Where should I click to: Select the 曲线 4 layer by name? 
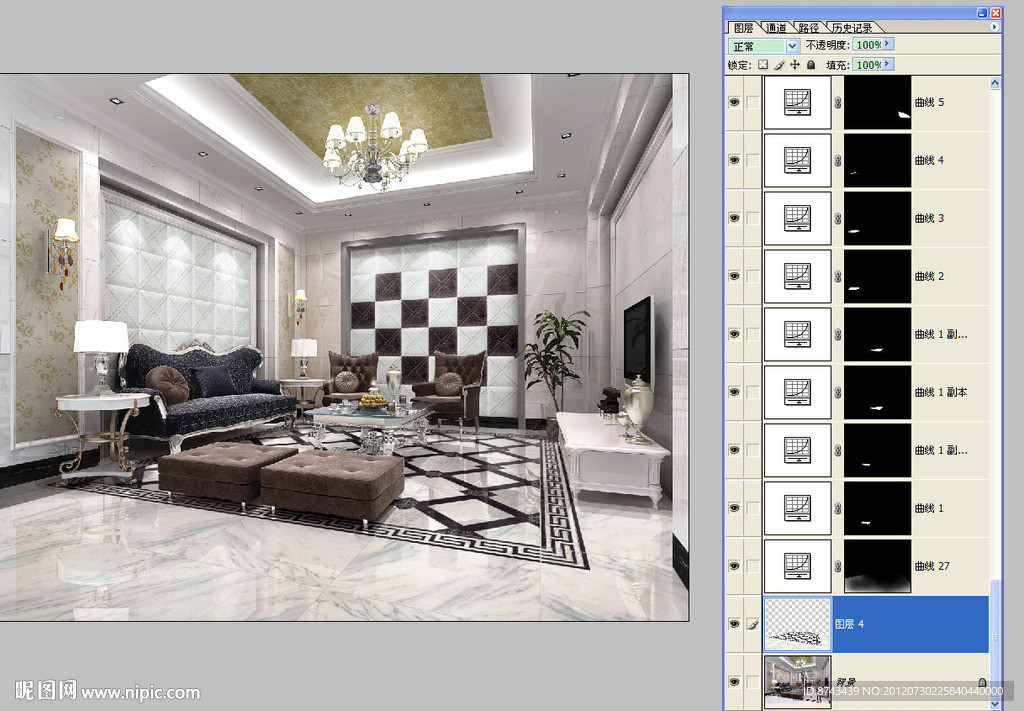tap(929, 160)
